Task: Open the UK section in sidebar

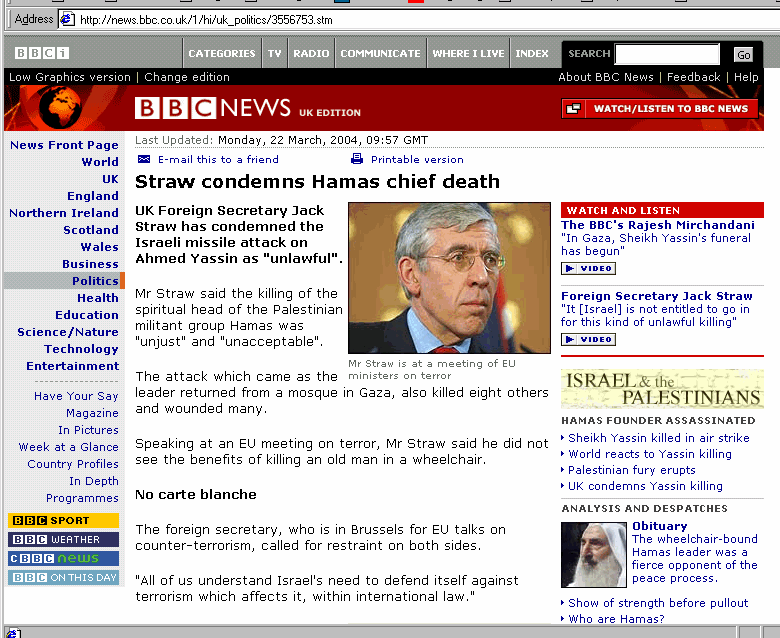Action: point(110,179)
